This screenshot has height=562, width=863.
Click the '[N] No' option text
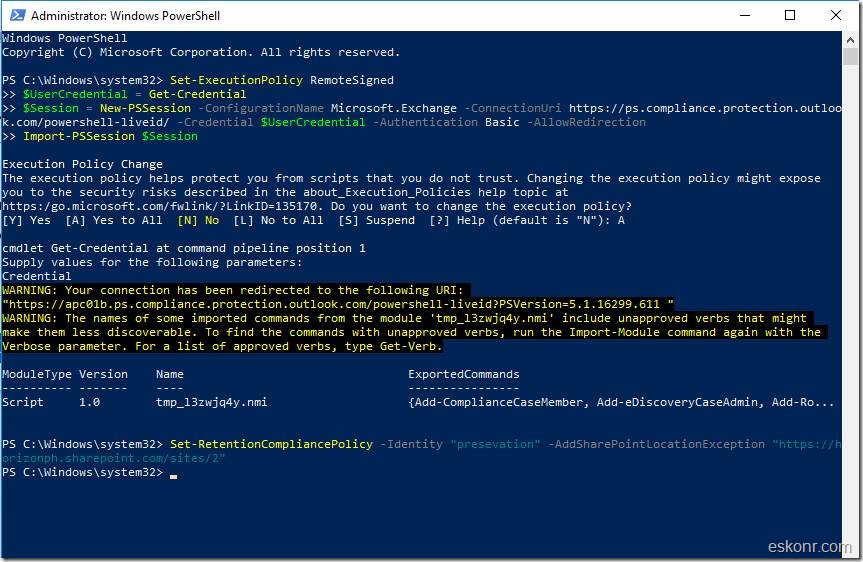click(x=198, y=220)
